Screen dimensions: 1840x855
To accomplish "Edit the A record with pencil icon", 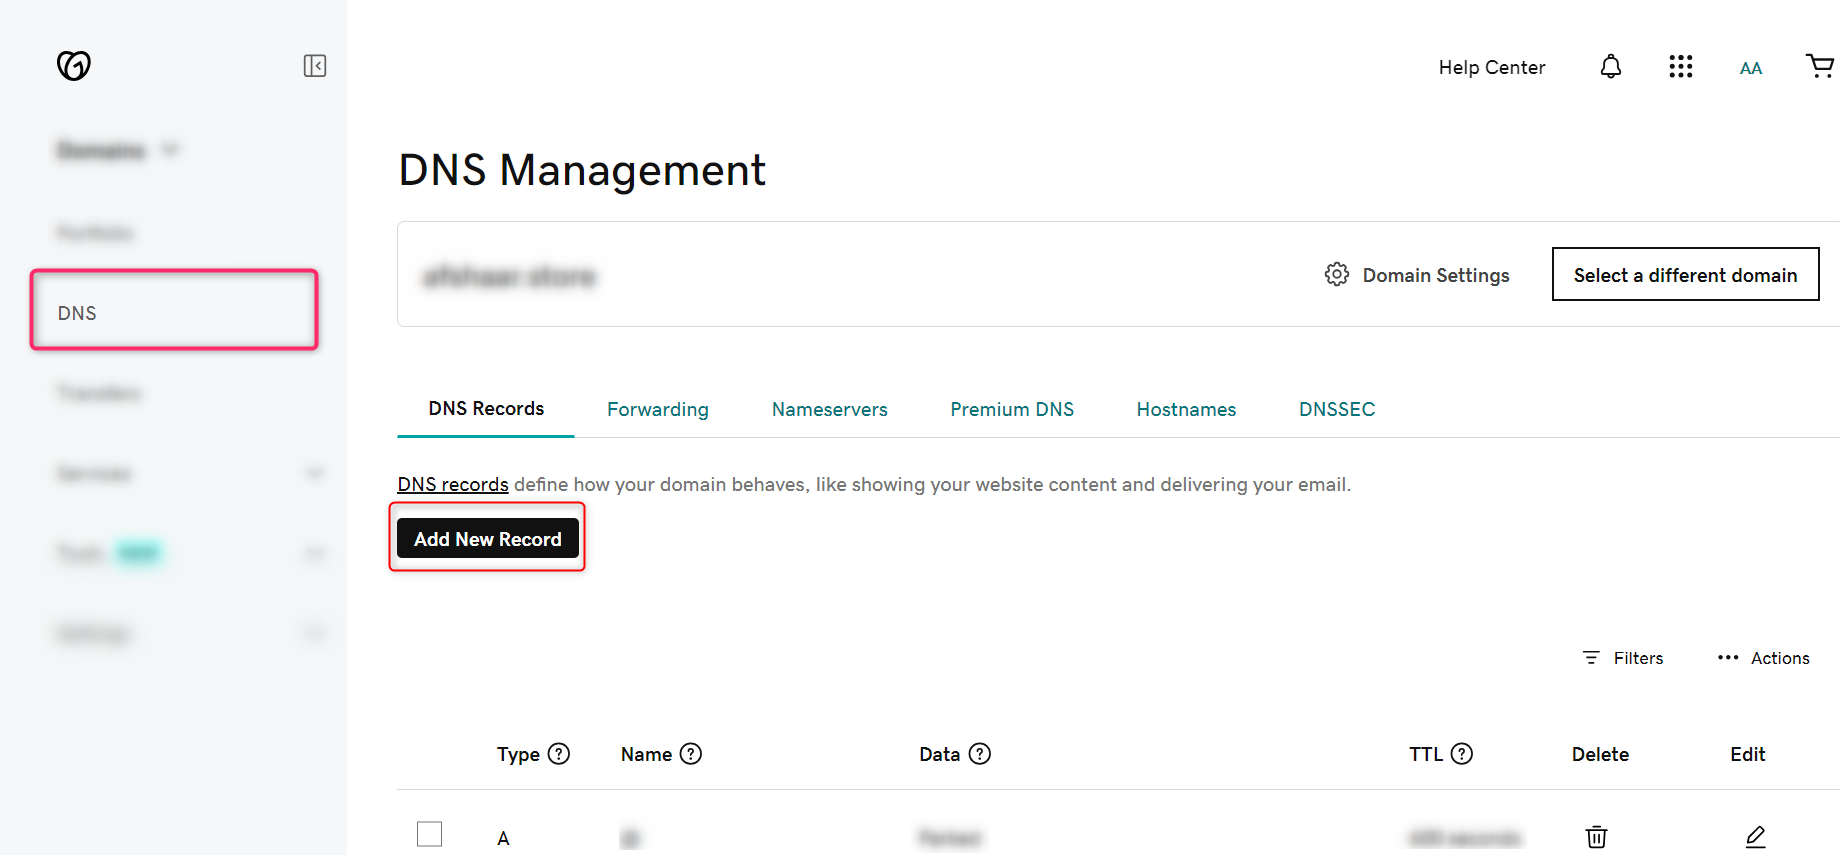I will click(x=1755, y=837).
